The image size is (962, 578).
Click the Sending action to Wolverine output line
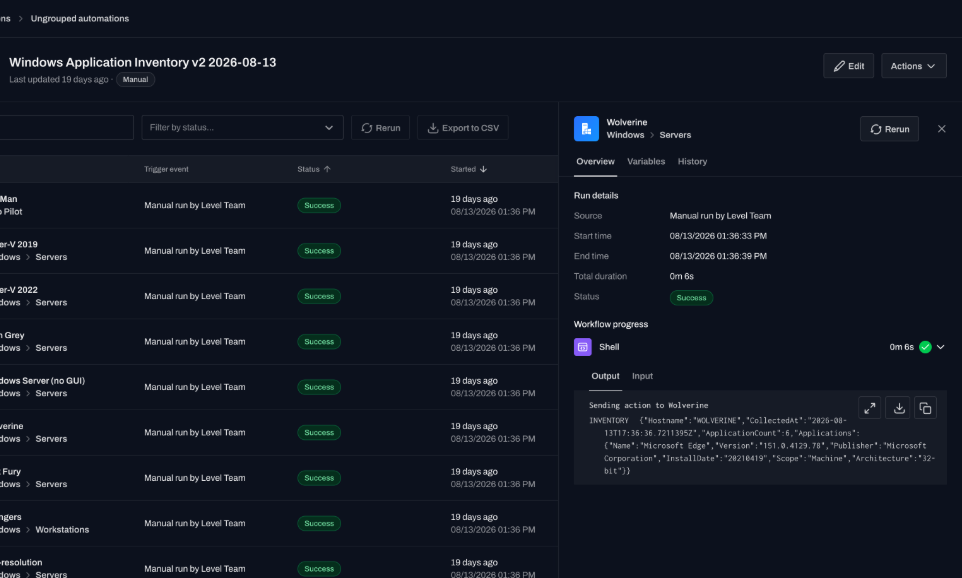point(648,406)
